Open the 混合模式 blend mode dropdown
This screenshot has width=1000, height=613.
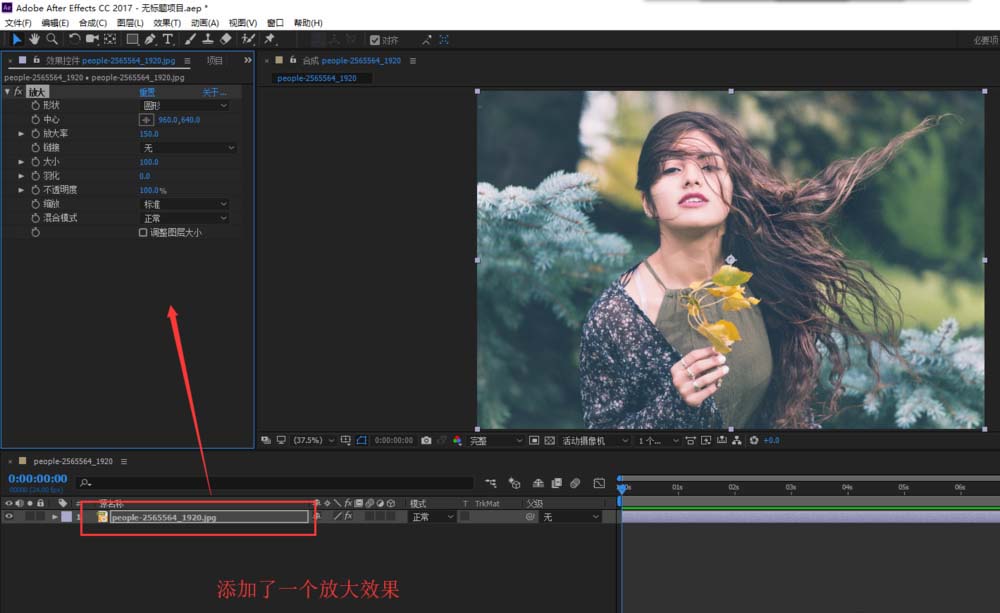[184, 218]
